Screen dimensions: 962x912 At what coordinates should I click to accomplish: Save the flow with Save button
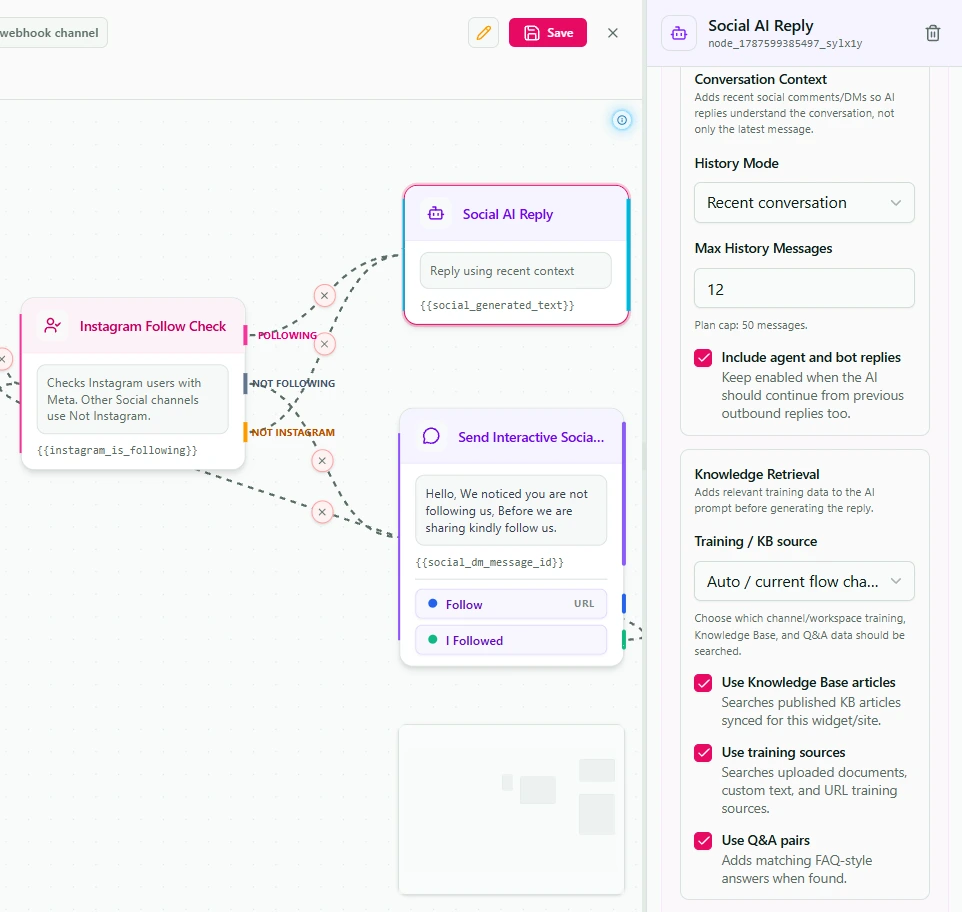click(548, 33)
